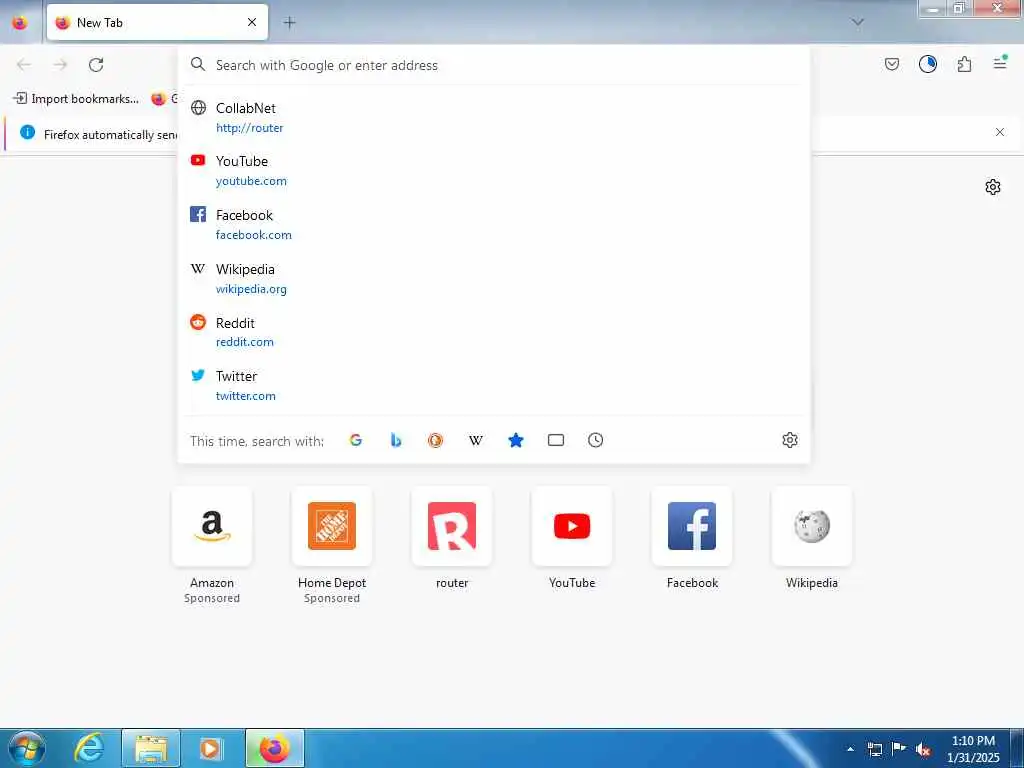Open reddit.com suggestion URL
This screenshot has height=768, width=1024.
coord(244,342)
